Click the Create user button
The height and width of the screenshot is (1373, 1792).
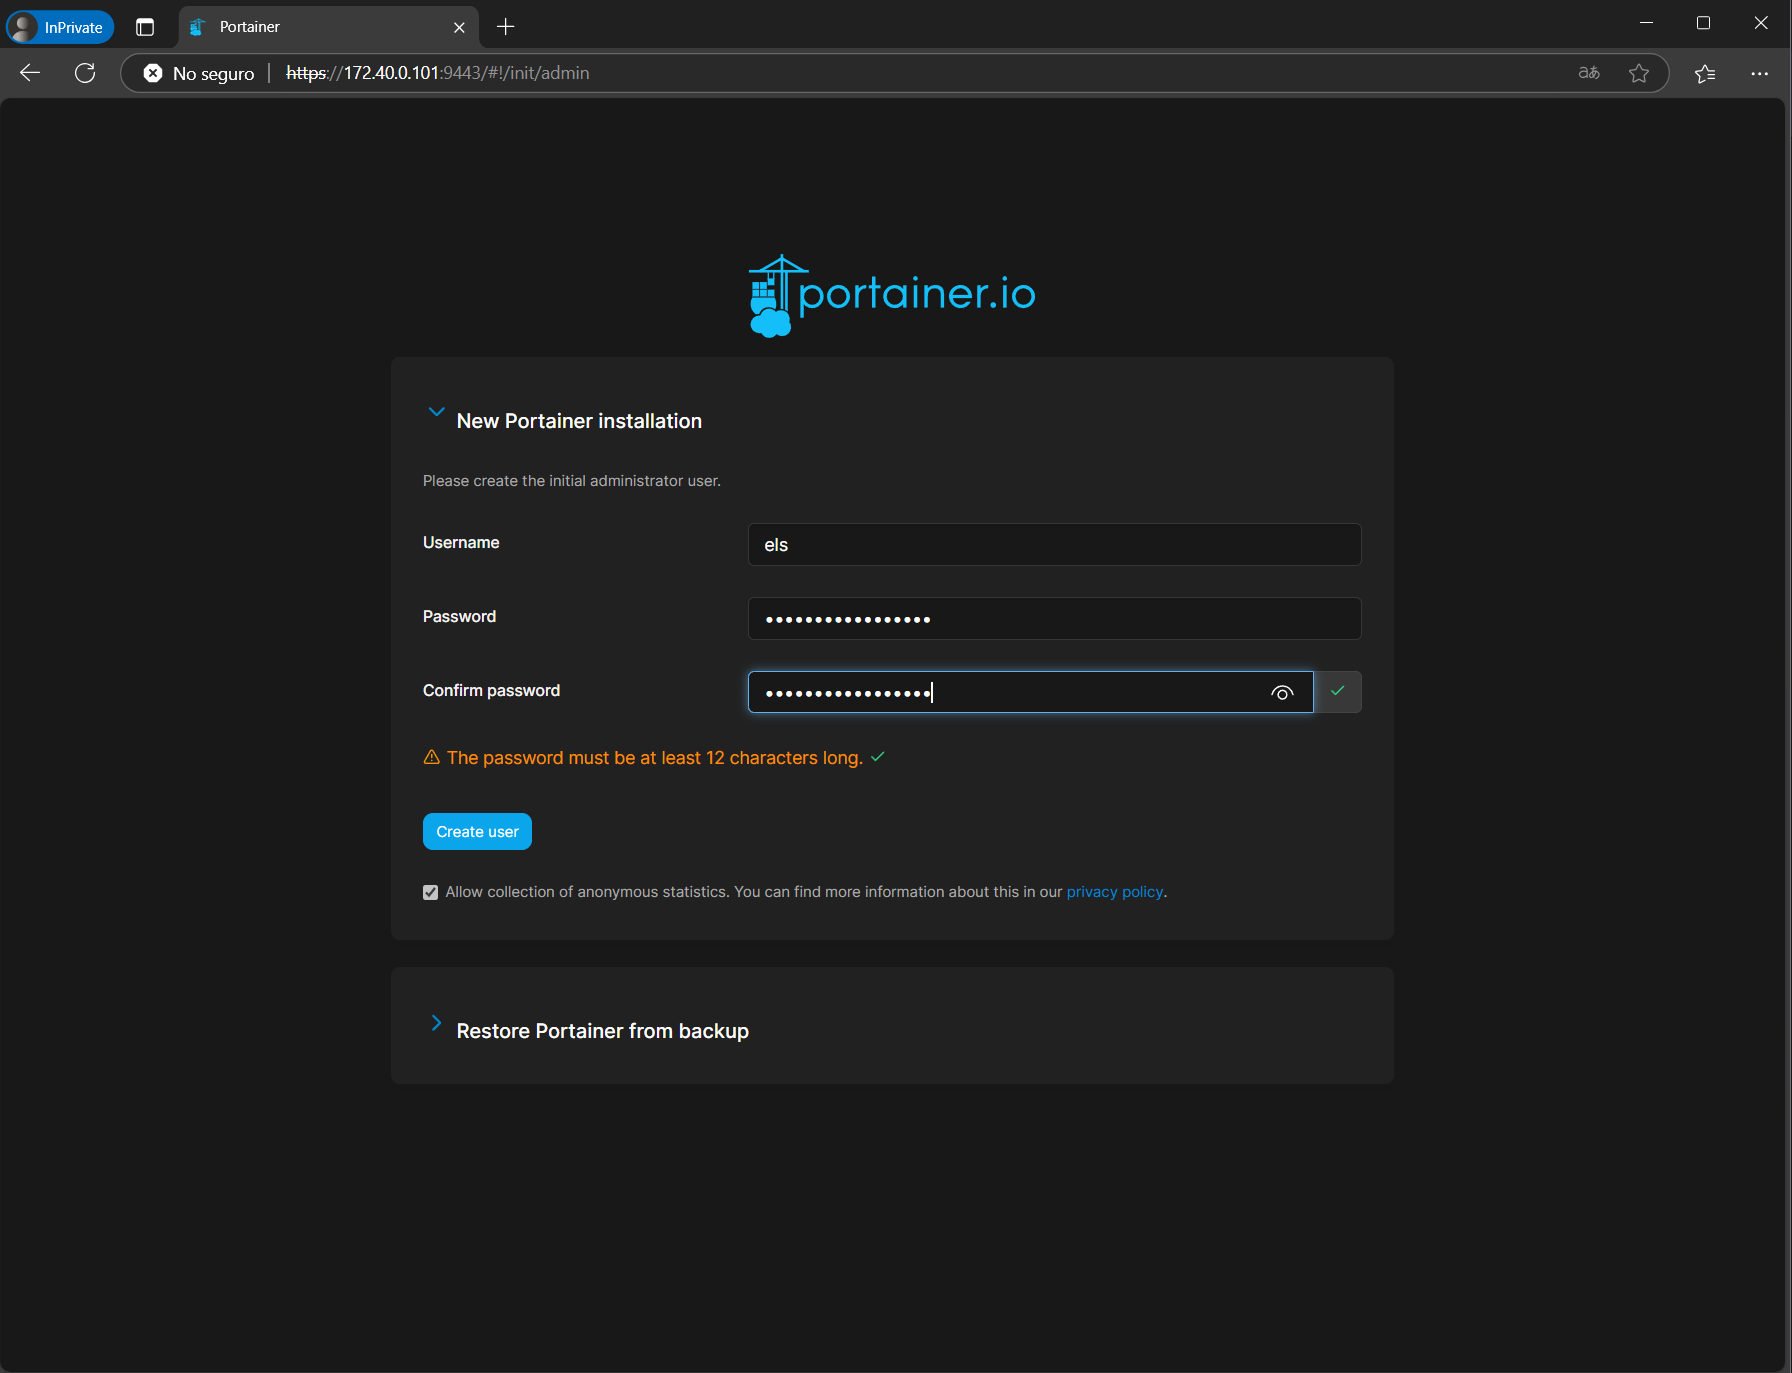477,832
